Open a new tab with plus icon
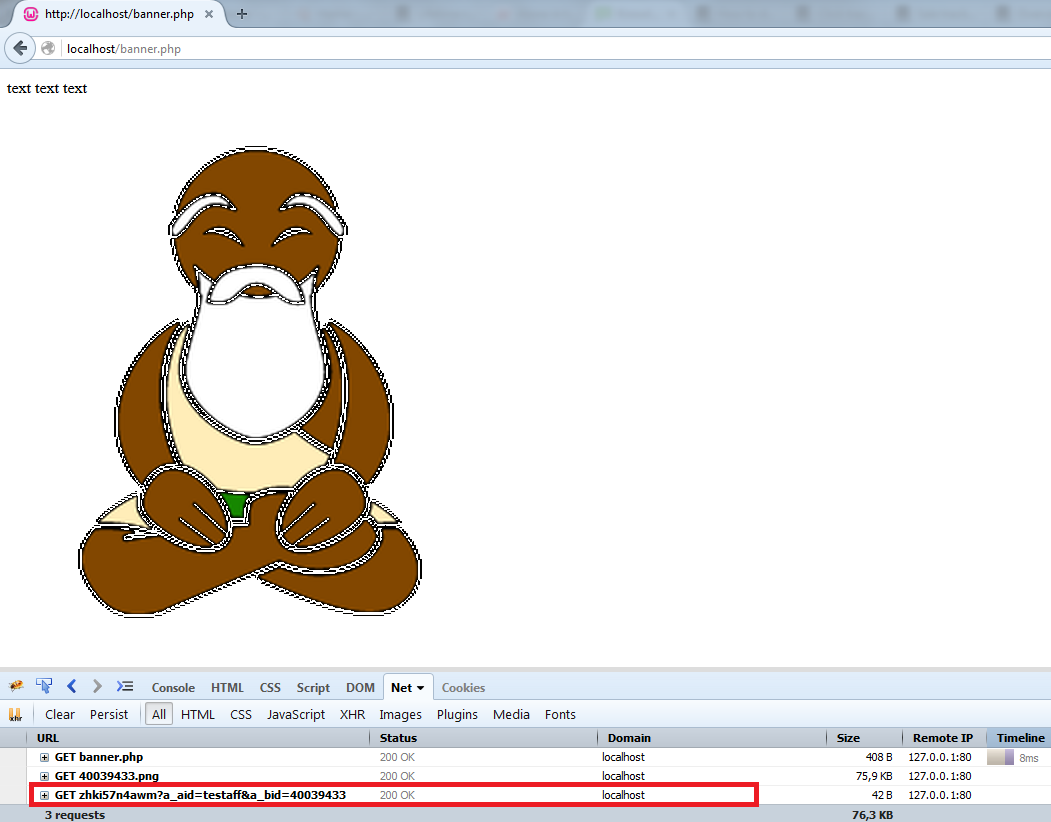Viewport: 1051px width, 822px height. coord(242,14)
